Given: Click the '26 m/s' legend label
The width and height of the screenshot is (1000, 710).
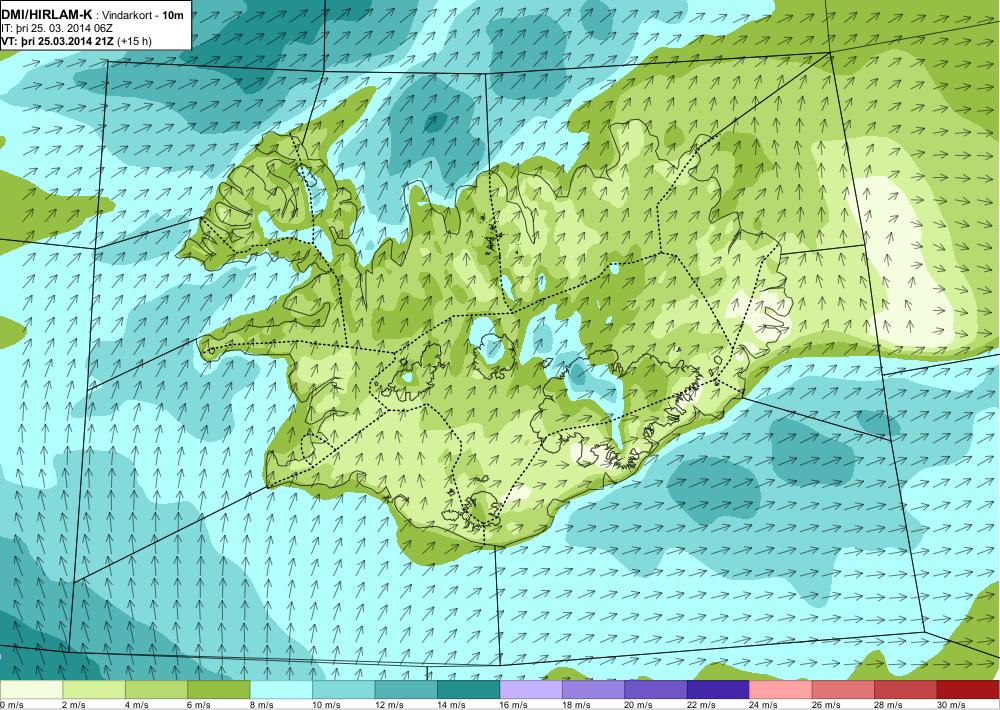Looking at the screenshot, I should tap(827, 704).
